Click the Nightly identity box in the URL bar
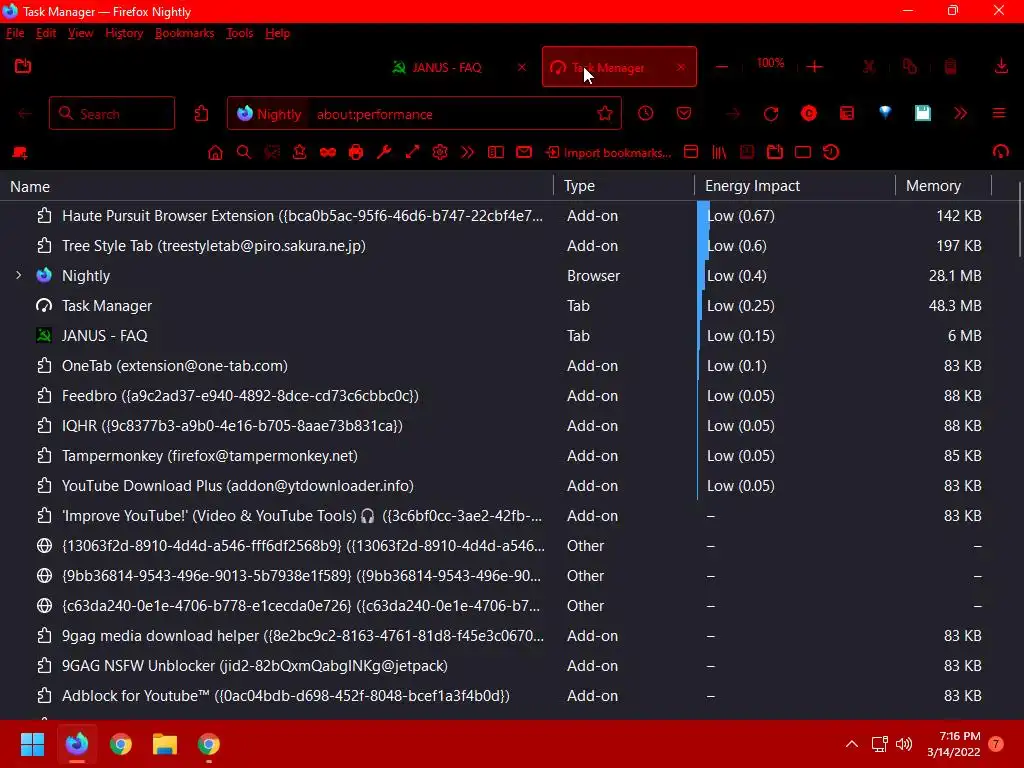Screen dimensions: 1024x768 pos(270,114)
